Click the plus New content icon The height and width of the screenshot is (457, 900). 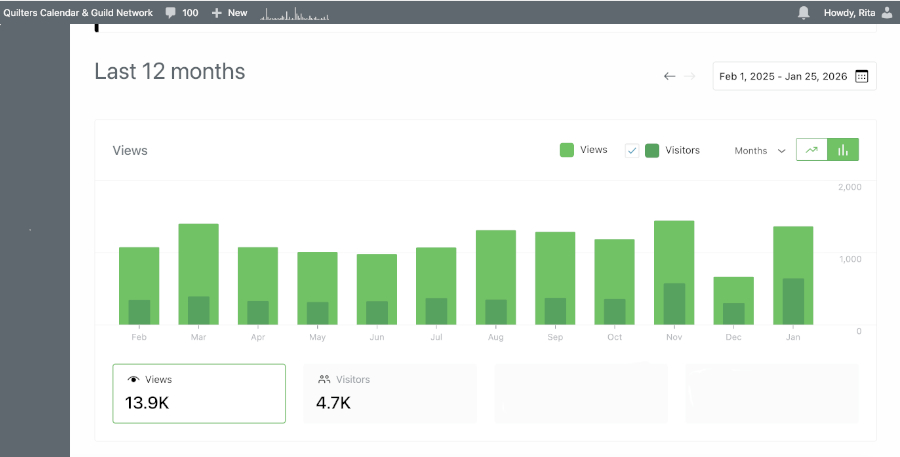click(217, 13)
